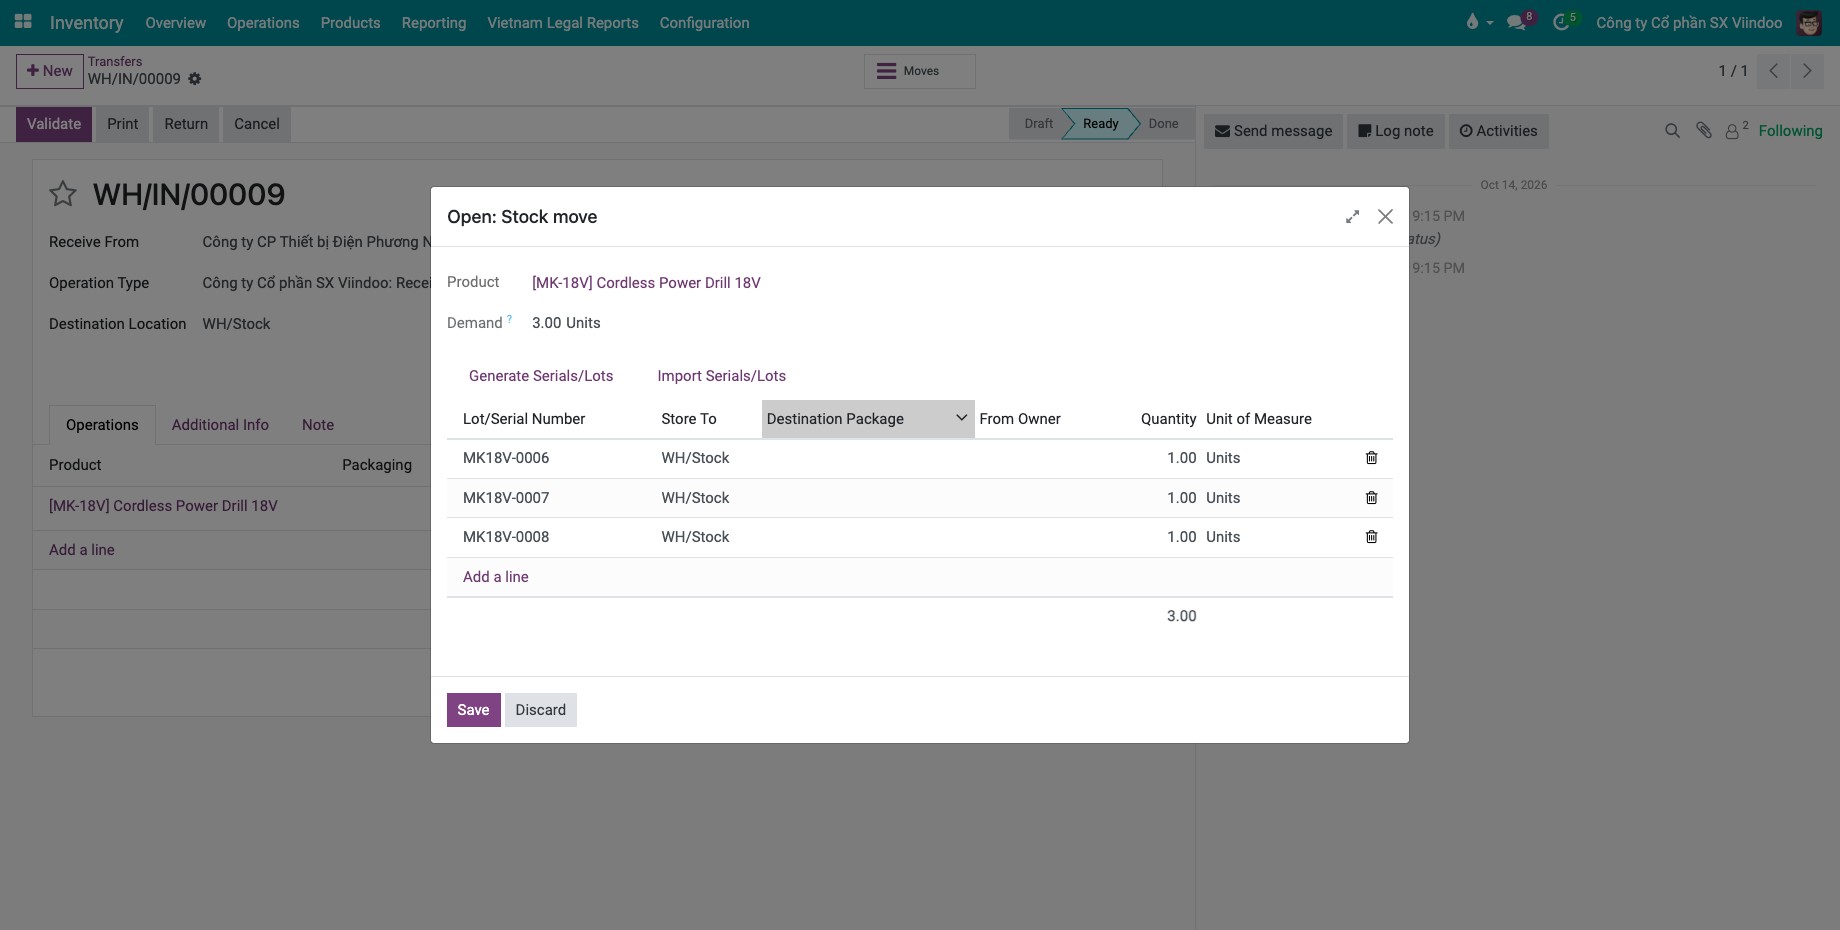Open Vietnam Legal Reports menu
The image size is (1840, 930).
pyautogui.click(x=563, y=22)
